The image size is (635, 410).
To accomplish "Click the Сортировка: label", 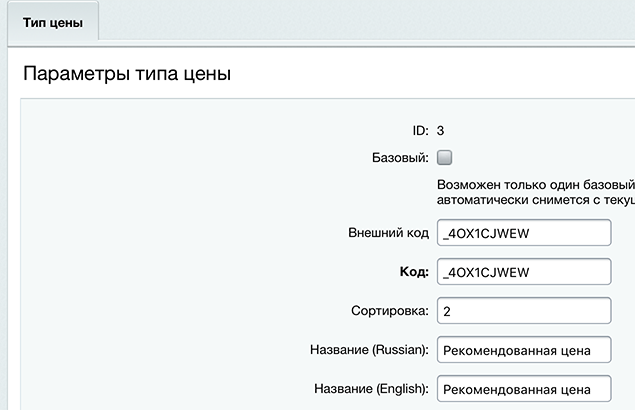I will pos(390,311).
